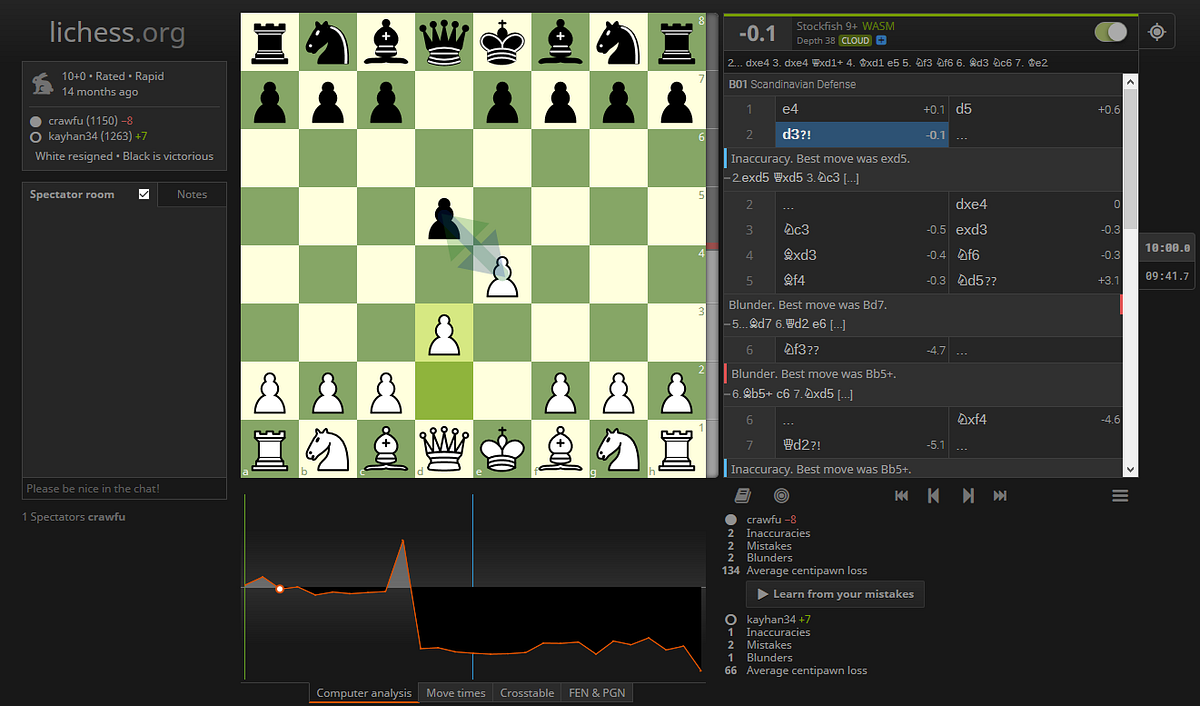
Task: Select highlighted move d3?! in list
Action: pyautogui.click(x=860, y=135)
